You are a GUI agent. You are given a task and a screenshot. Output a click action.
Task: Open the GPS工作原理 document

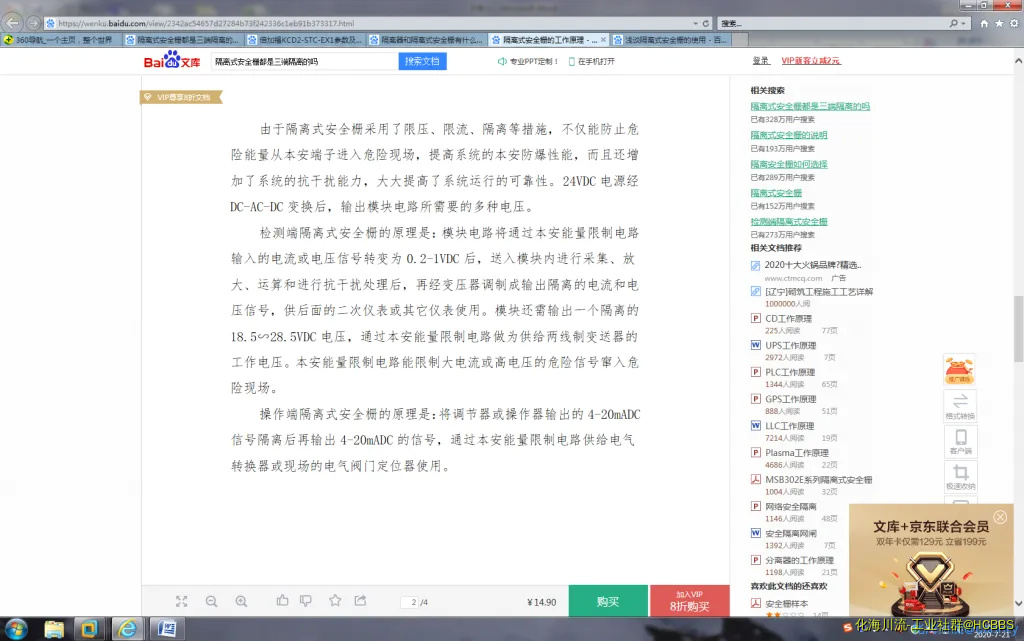coord(791,399)
